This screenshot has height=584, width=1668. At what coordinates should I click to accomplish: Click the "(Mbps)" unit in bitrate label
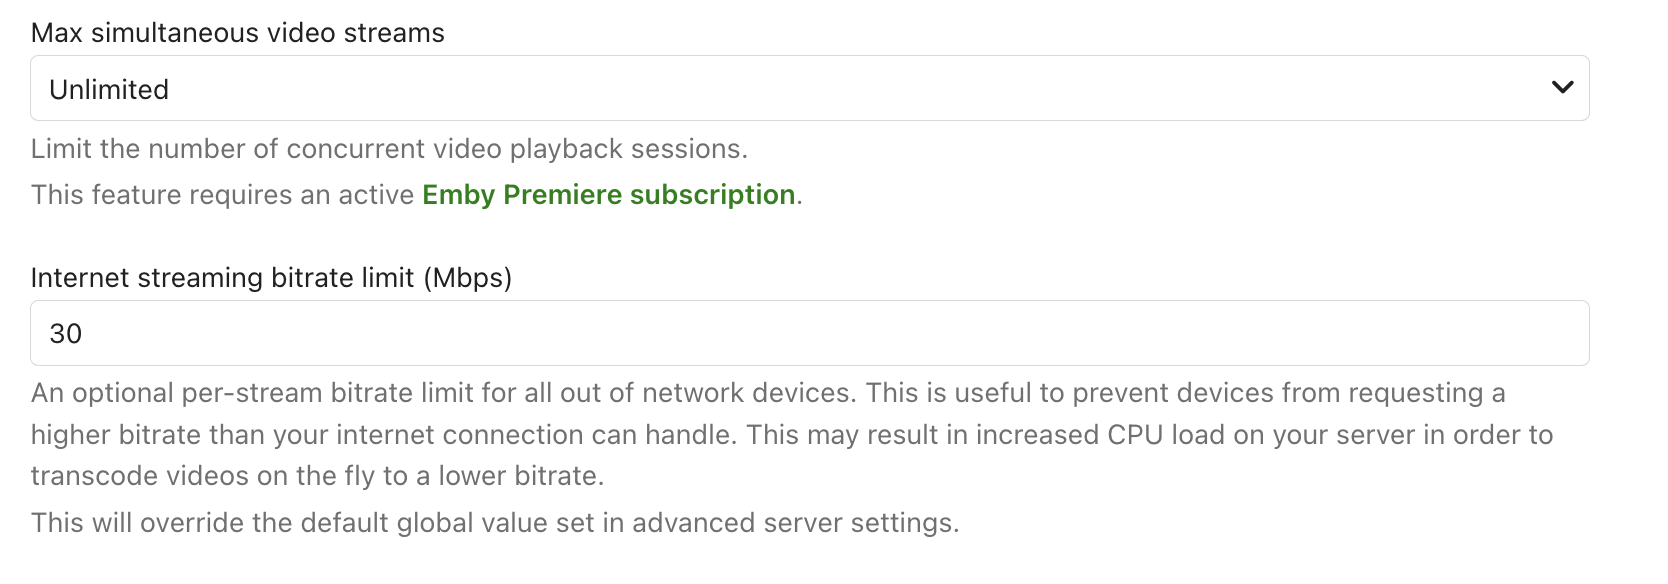click(x=467, y=278)
